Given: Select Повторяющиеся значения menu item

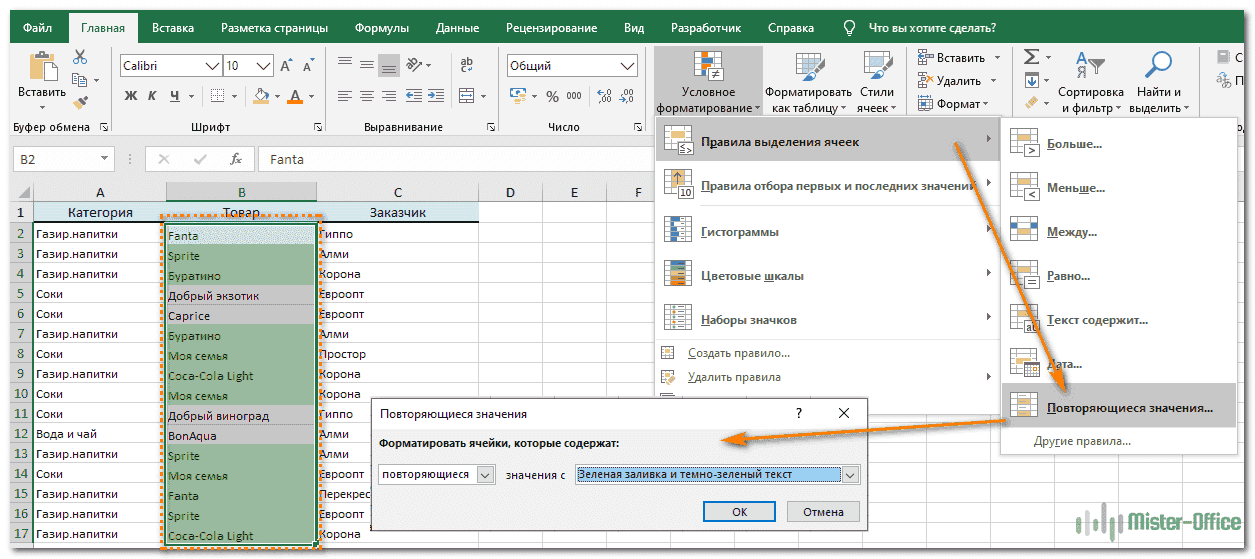Looking at the screenshot, I should click(x=1129, y=408).
